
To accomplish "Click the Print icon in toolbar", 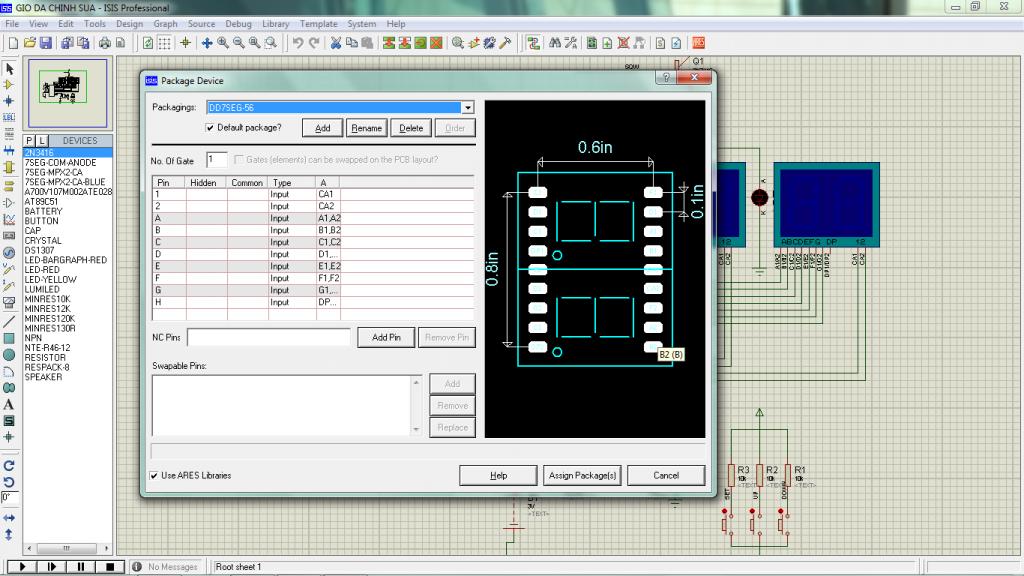I will tap(104, 43).
